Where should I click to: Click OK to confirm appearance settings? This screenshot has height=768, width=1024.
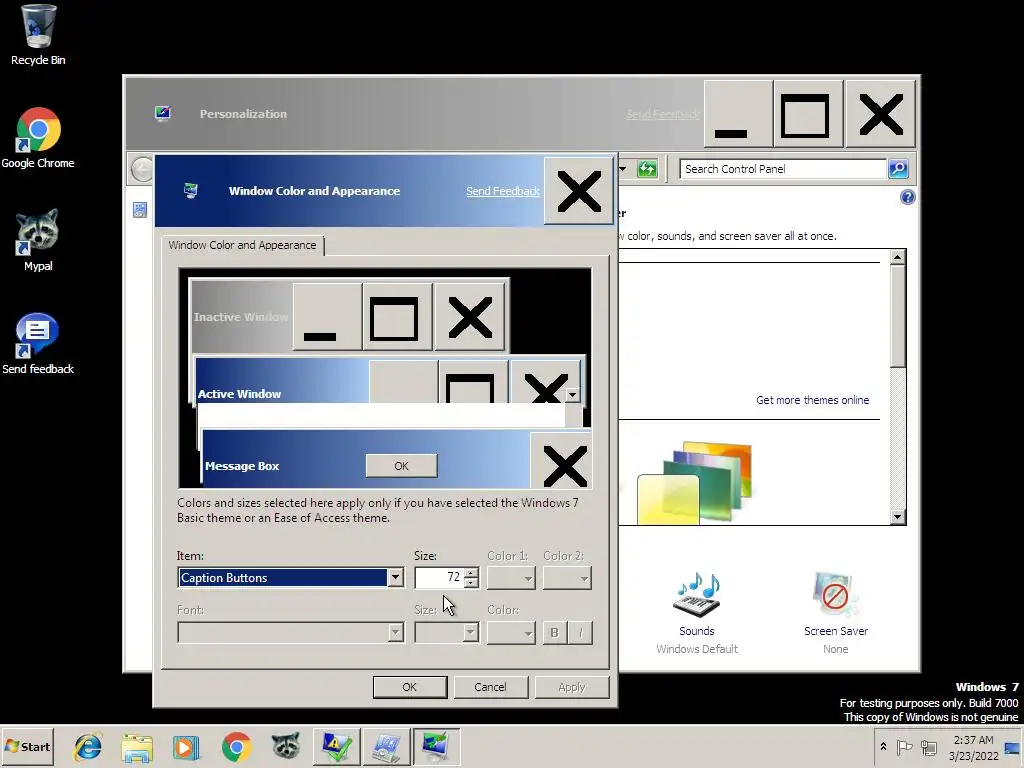(409, 687)
